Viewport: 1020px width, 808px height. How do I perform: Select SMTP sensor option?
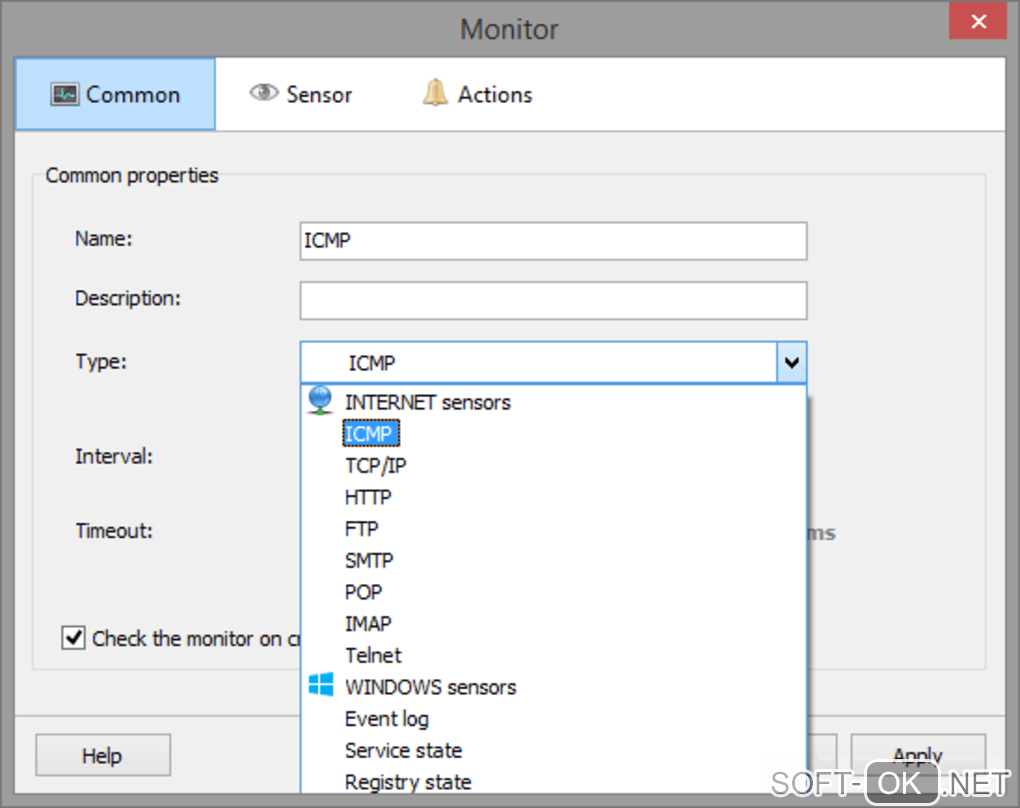[x=369, y=560]
